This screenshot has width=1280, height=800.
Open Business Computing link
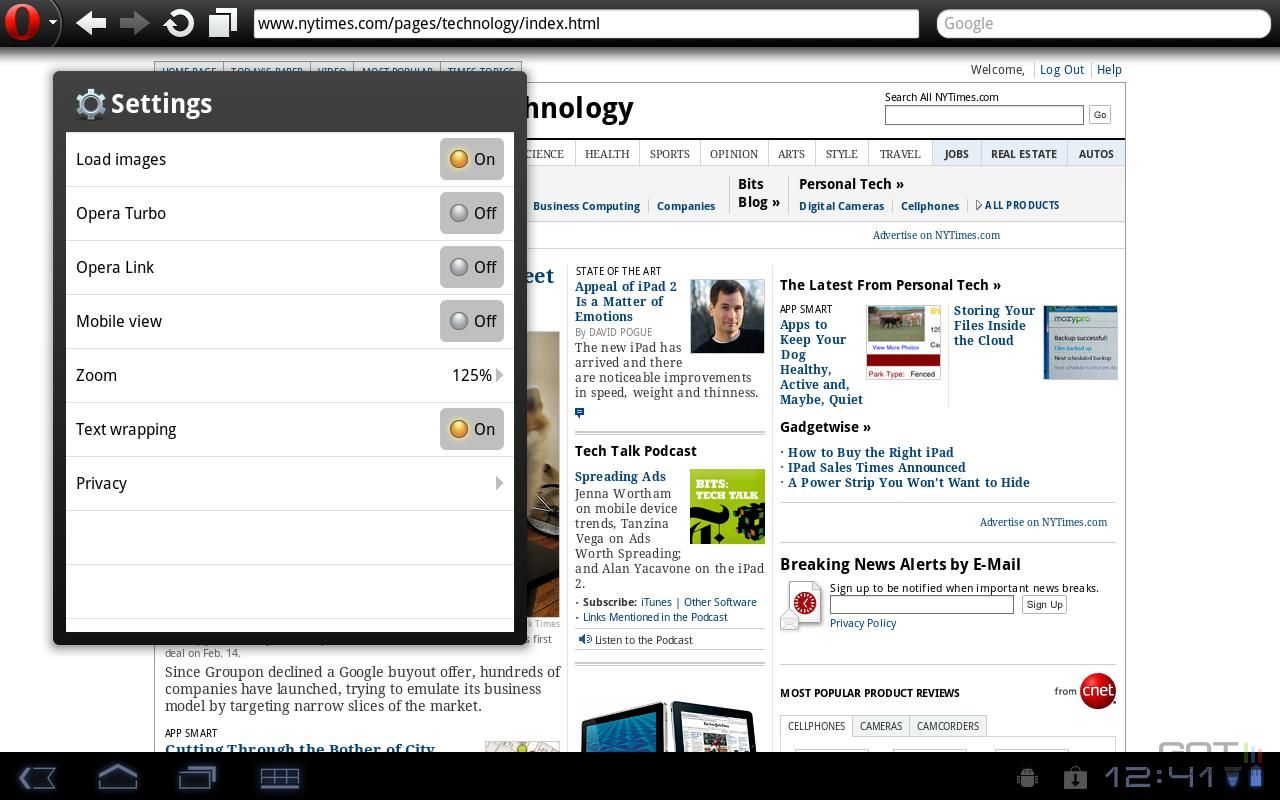click(x=586, y=206)
